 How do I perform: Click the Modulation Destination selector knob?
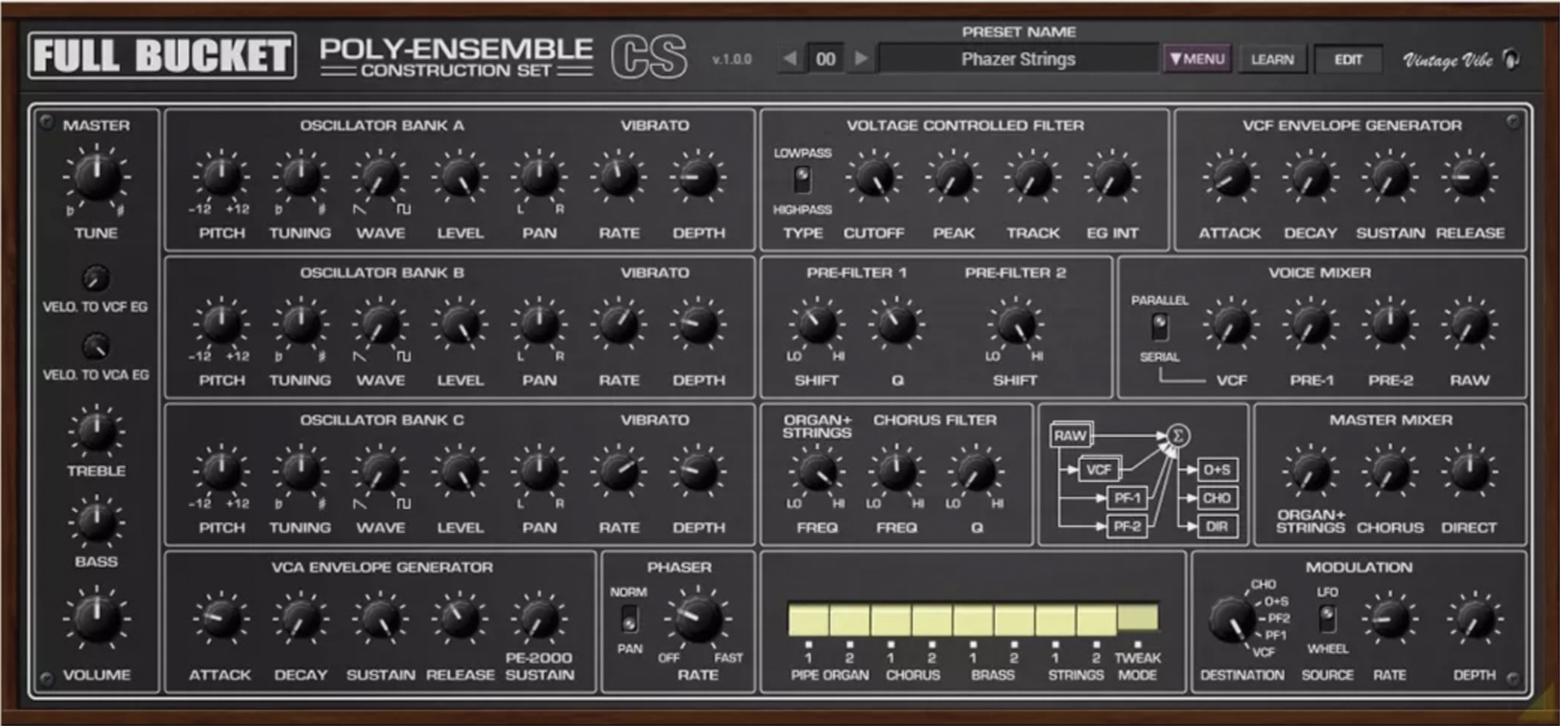pos(1232,619)
